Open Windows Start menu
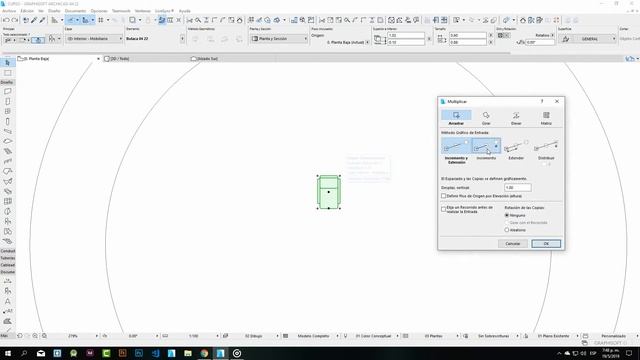 [x=7, y=353]
